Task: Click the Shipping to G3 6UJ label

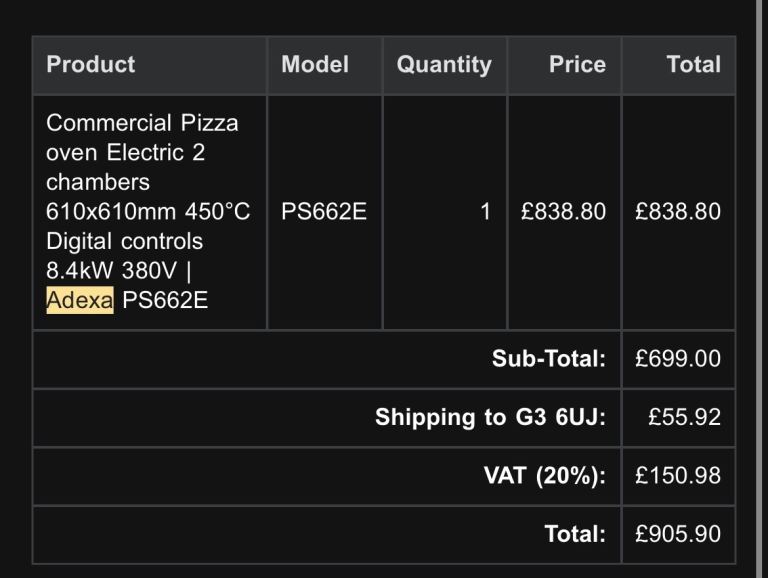Action: (x=490, y=417)
